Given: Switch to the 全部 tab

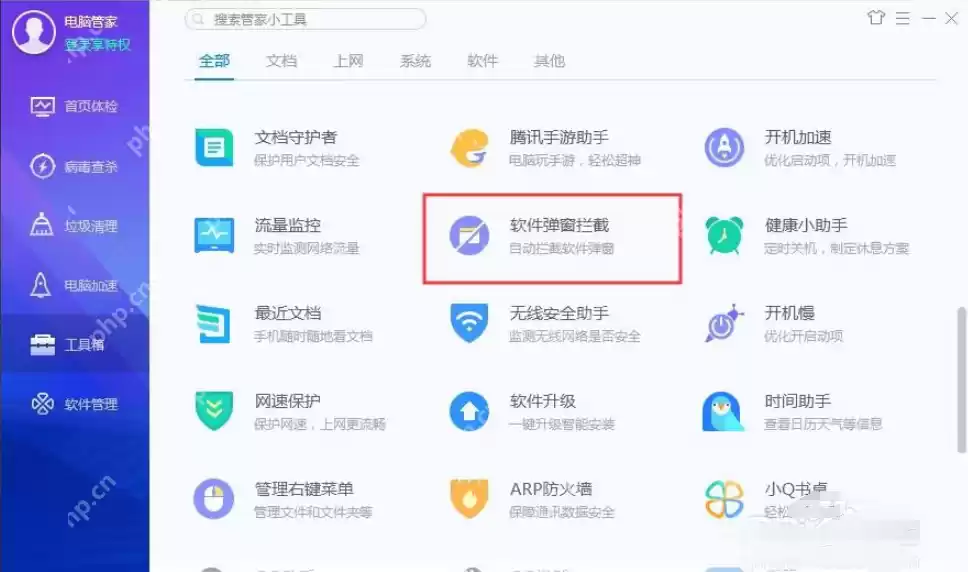Looking at the screenshot, I should pyautogui.click(x=214, y=61).
